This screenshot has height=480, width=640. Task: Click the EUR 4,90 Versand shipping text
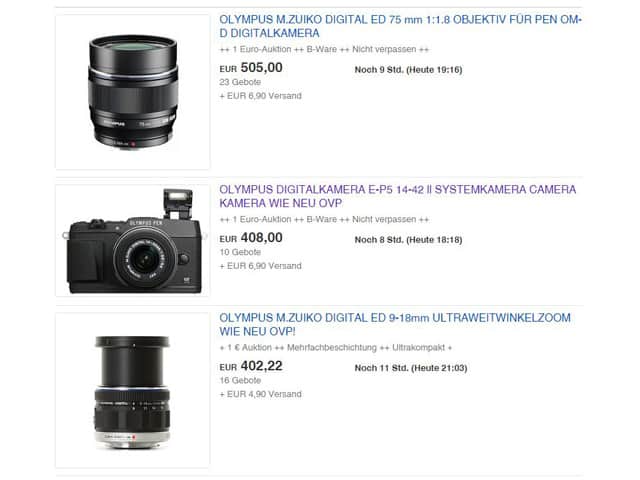tap(260, 394)
